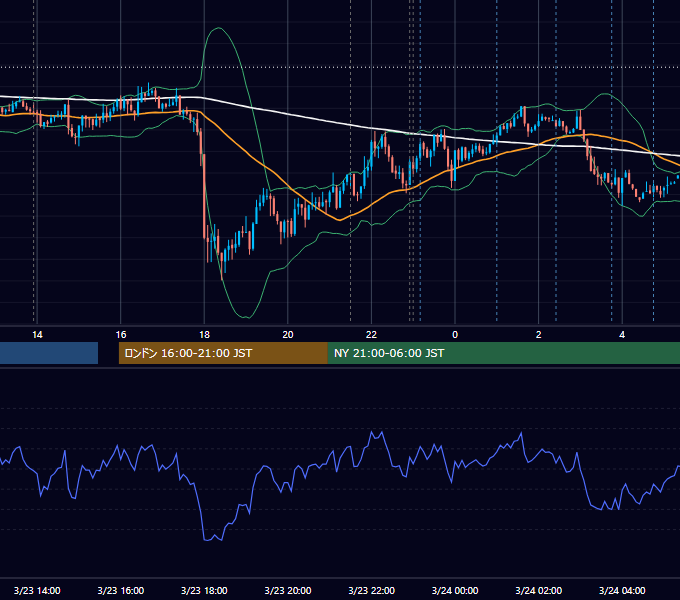Click the hour 20 axis label
Screen dimensions: 680x600
288,335
